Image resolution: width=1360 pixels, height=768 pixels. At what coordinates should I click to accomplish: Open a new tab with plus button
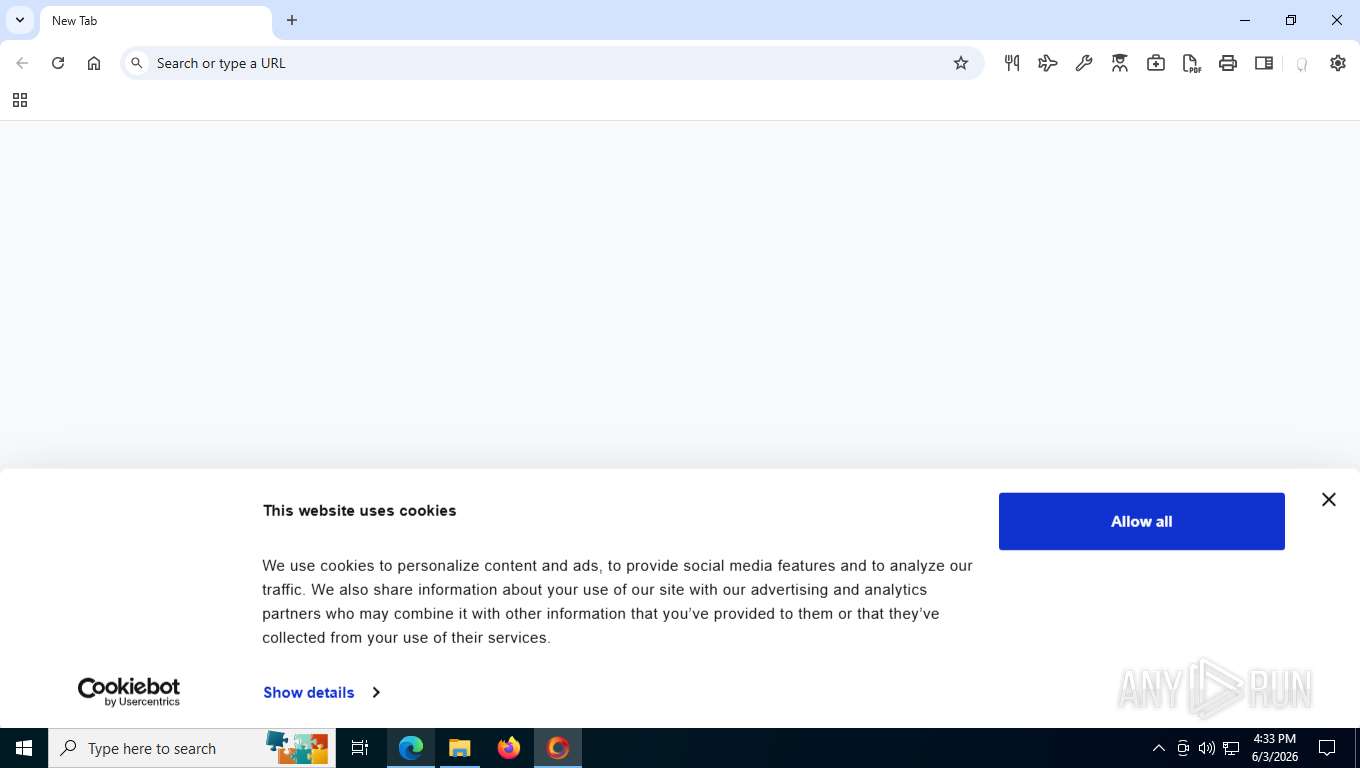[292, 20]
